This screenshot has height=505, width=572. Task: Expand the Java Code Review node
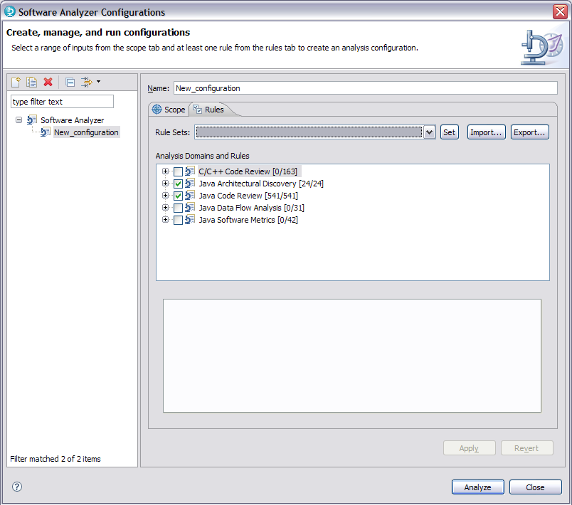[165, 195]
